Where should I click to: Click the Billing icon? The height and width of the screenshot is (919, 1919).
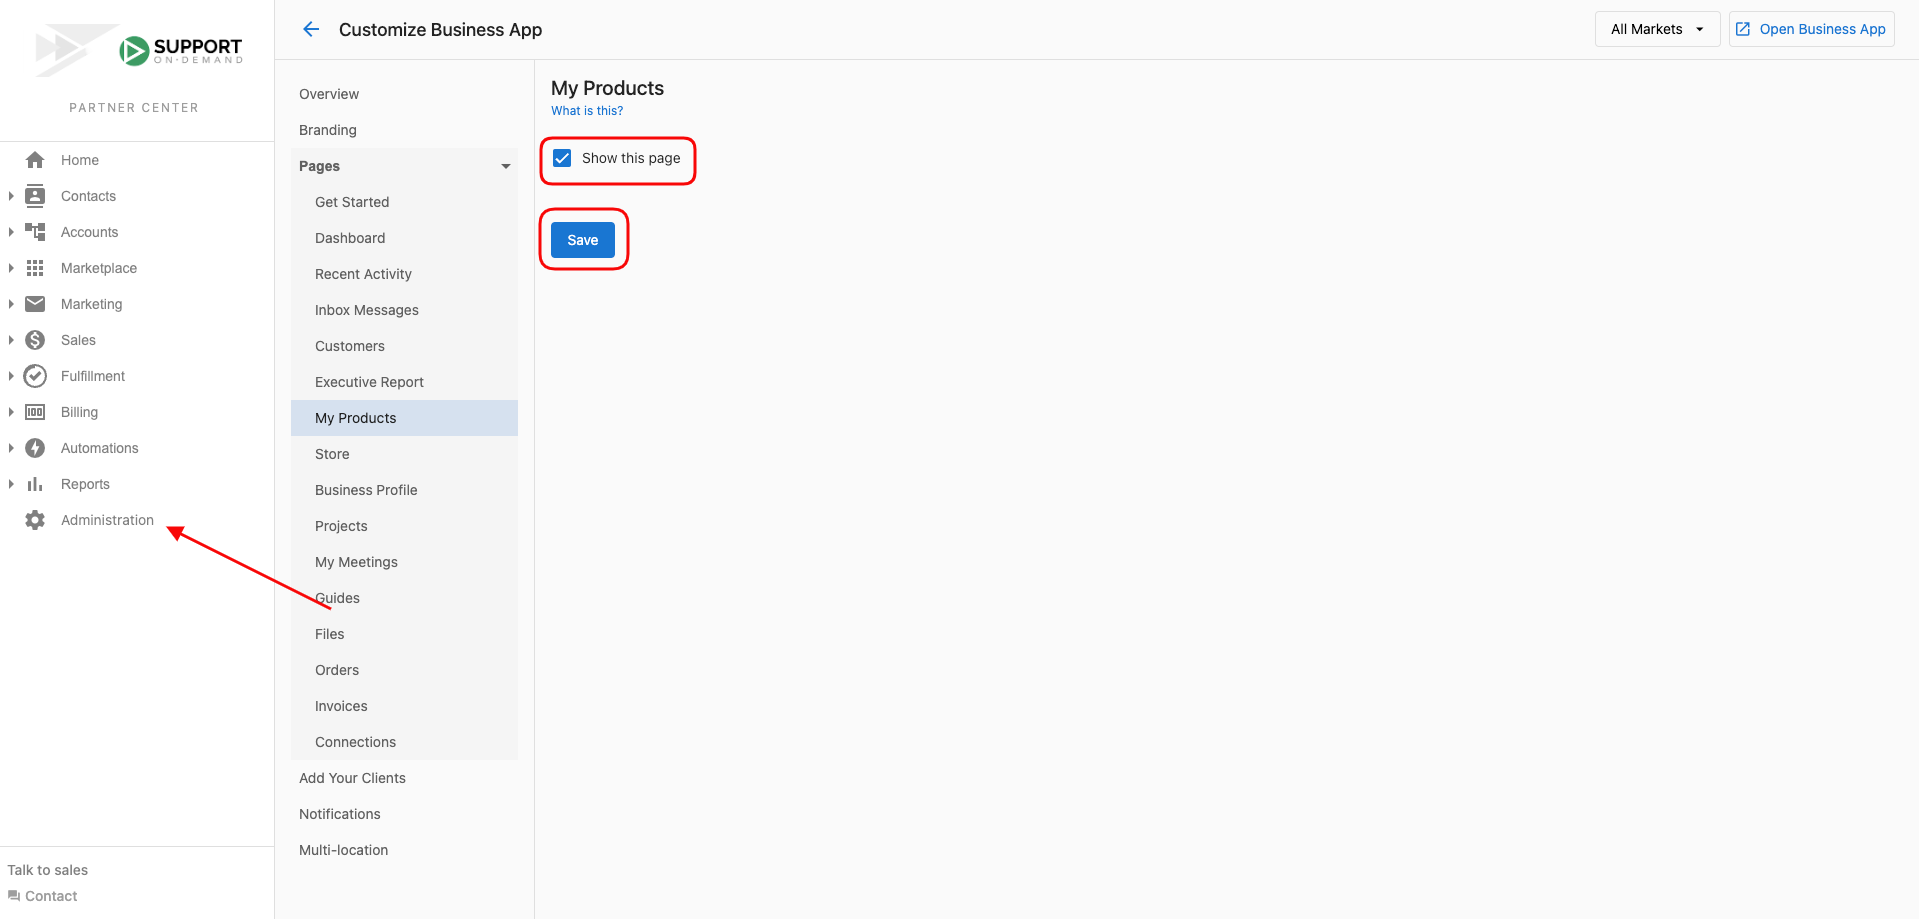(35, 412)
